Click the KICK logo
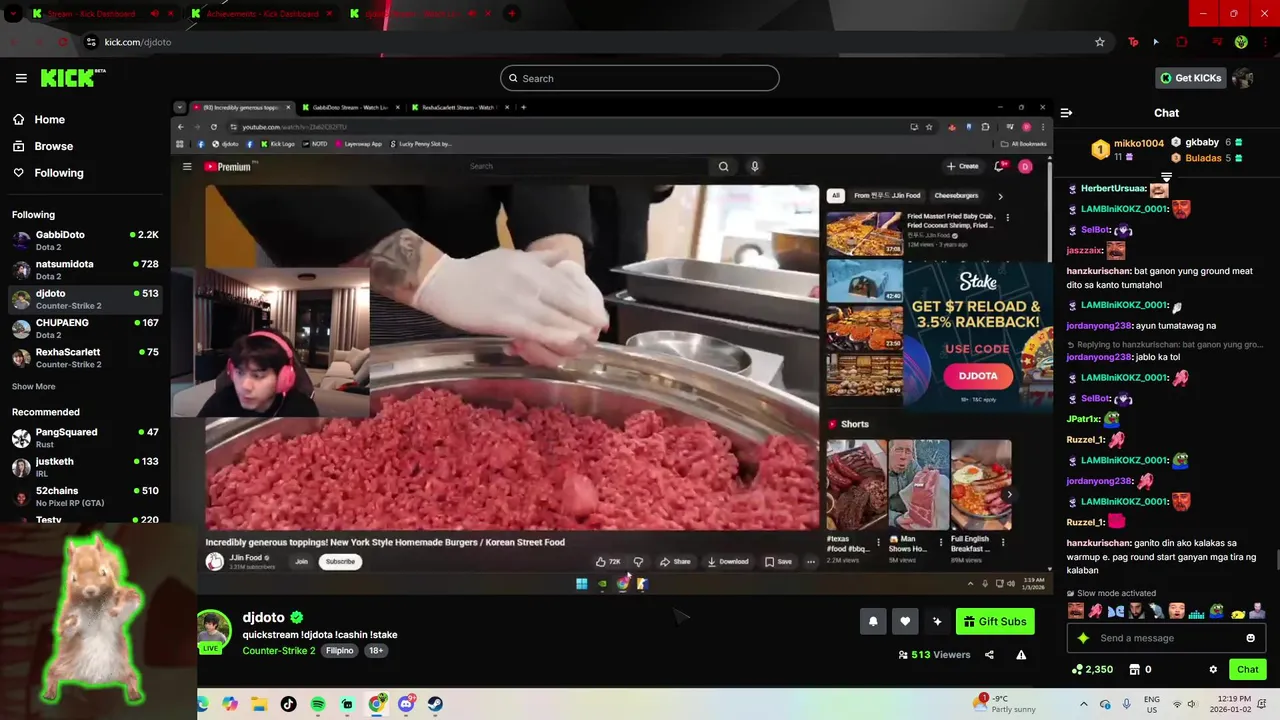 [x=73, y=78]
